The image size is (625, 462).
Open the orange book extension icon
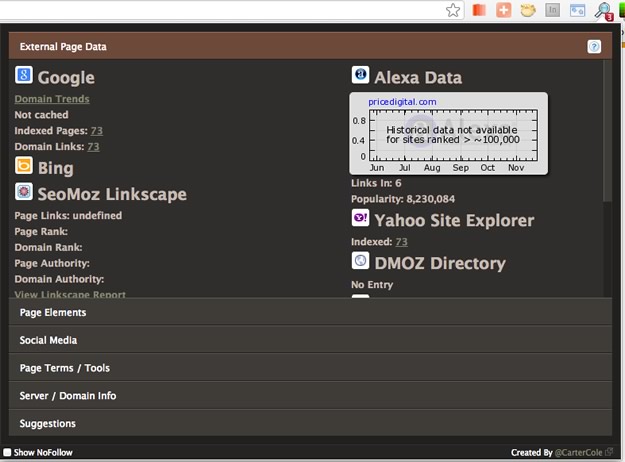click(479, 10)
